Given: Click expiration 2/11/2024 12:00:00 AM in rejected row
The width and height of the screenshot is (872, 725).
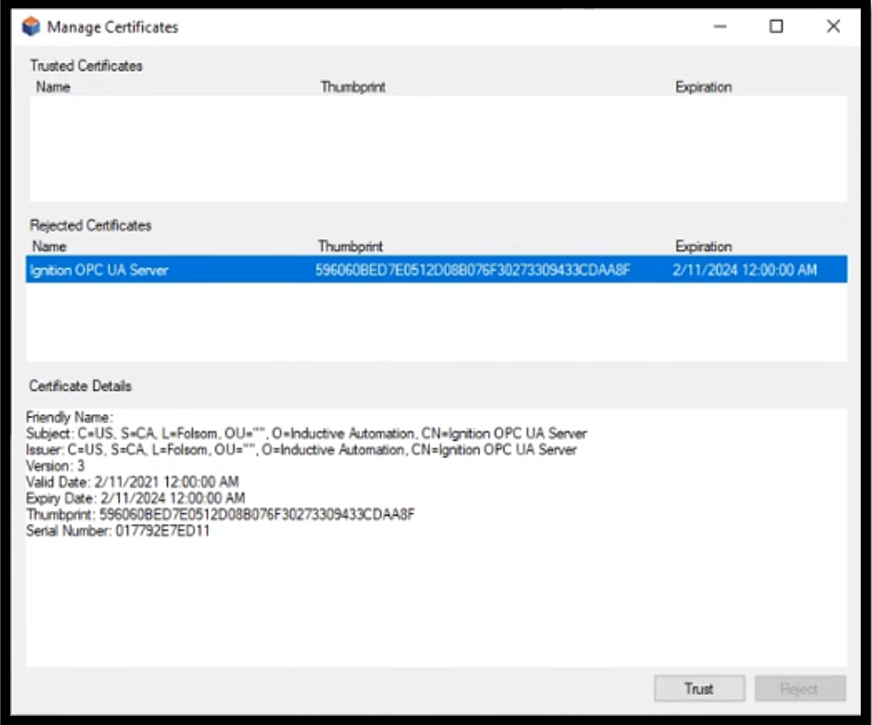Looking at the screenshot, I should pyautogui.click(x=745, y=270).
